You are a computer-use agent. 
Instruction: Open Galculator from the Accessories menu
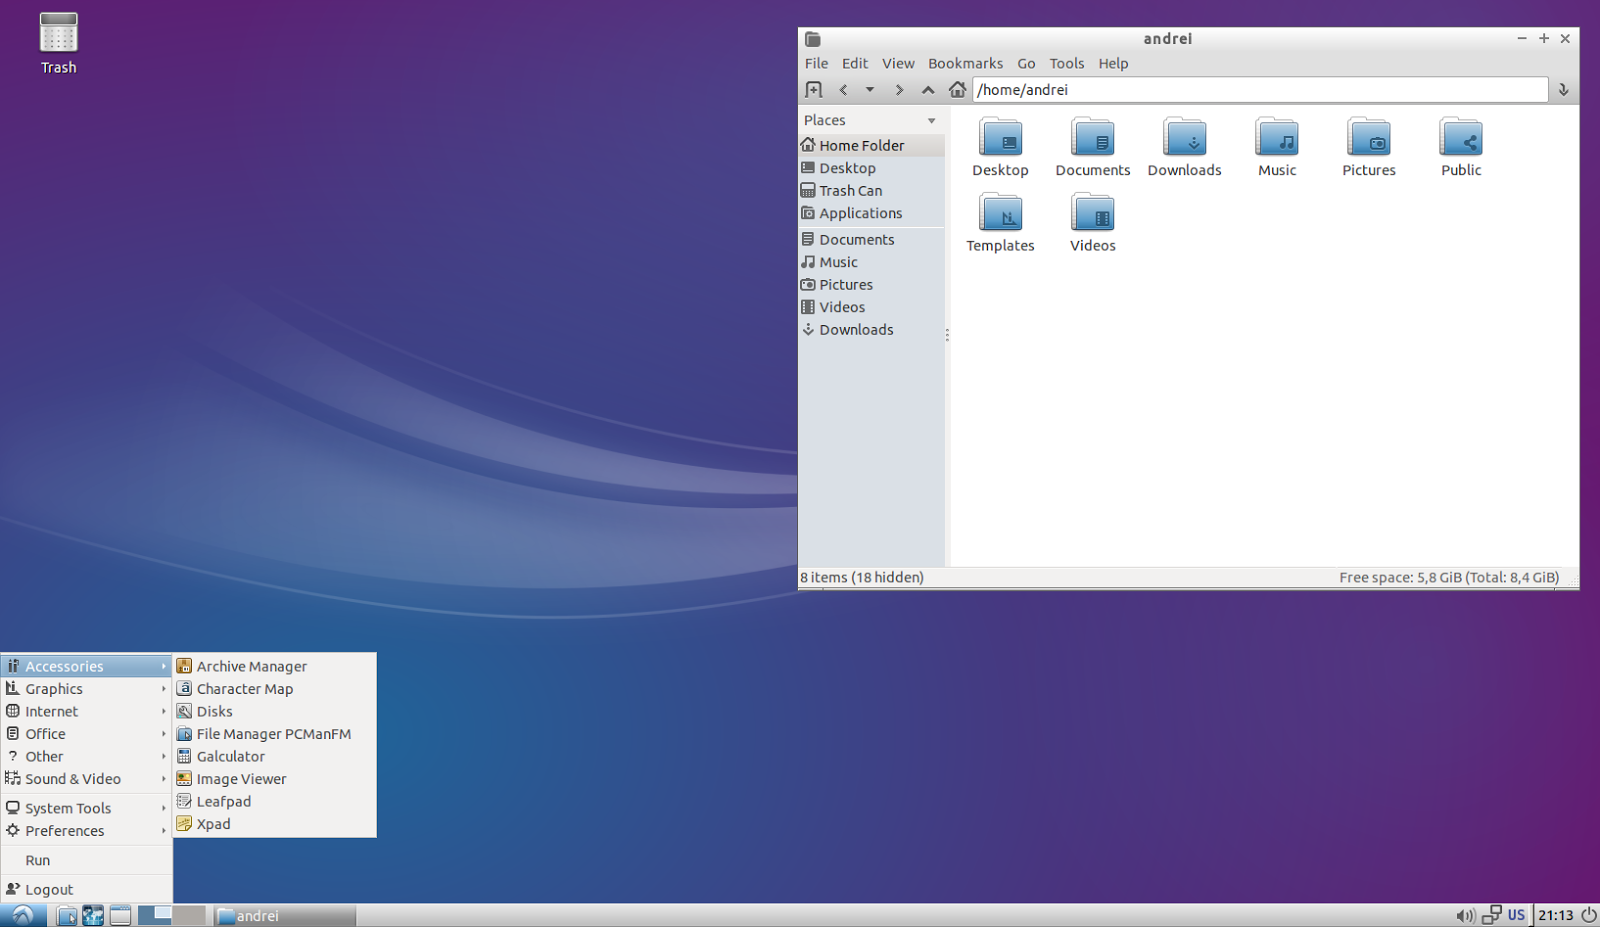point(230,756)
